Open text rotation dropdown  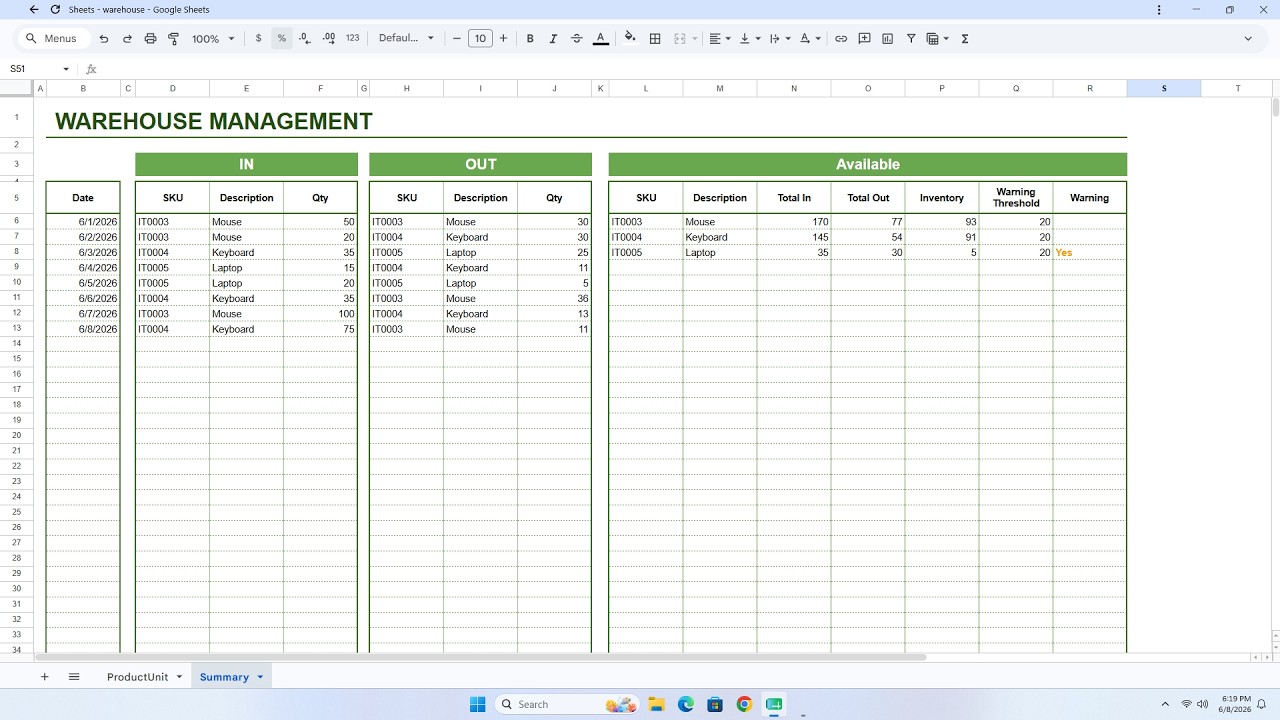point(810,38)
